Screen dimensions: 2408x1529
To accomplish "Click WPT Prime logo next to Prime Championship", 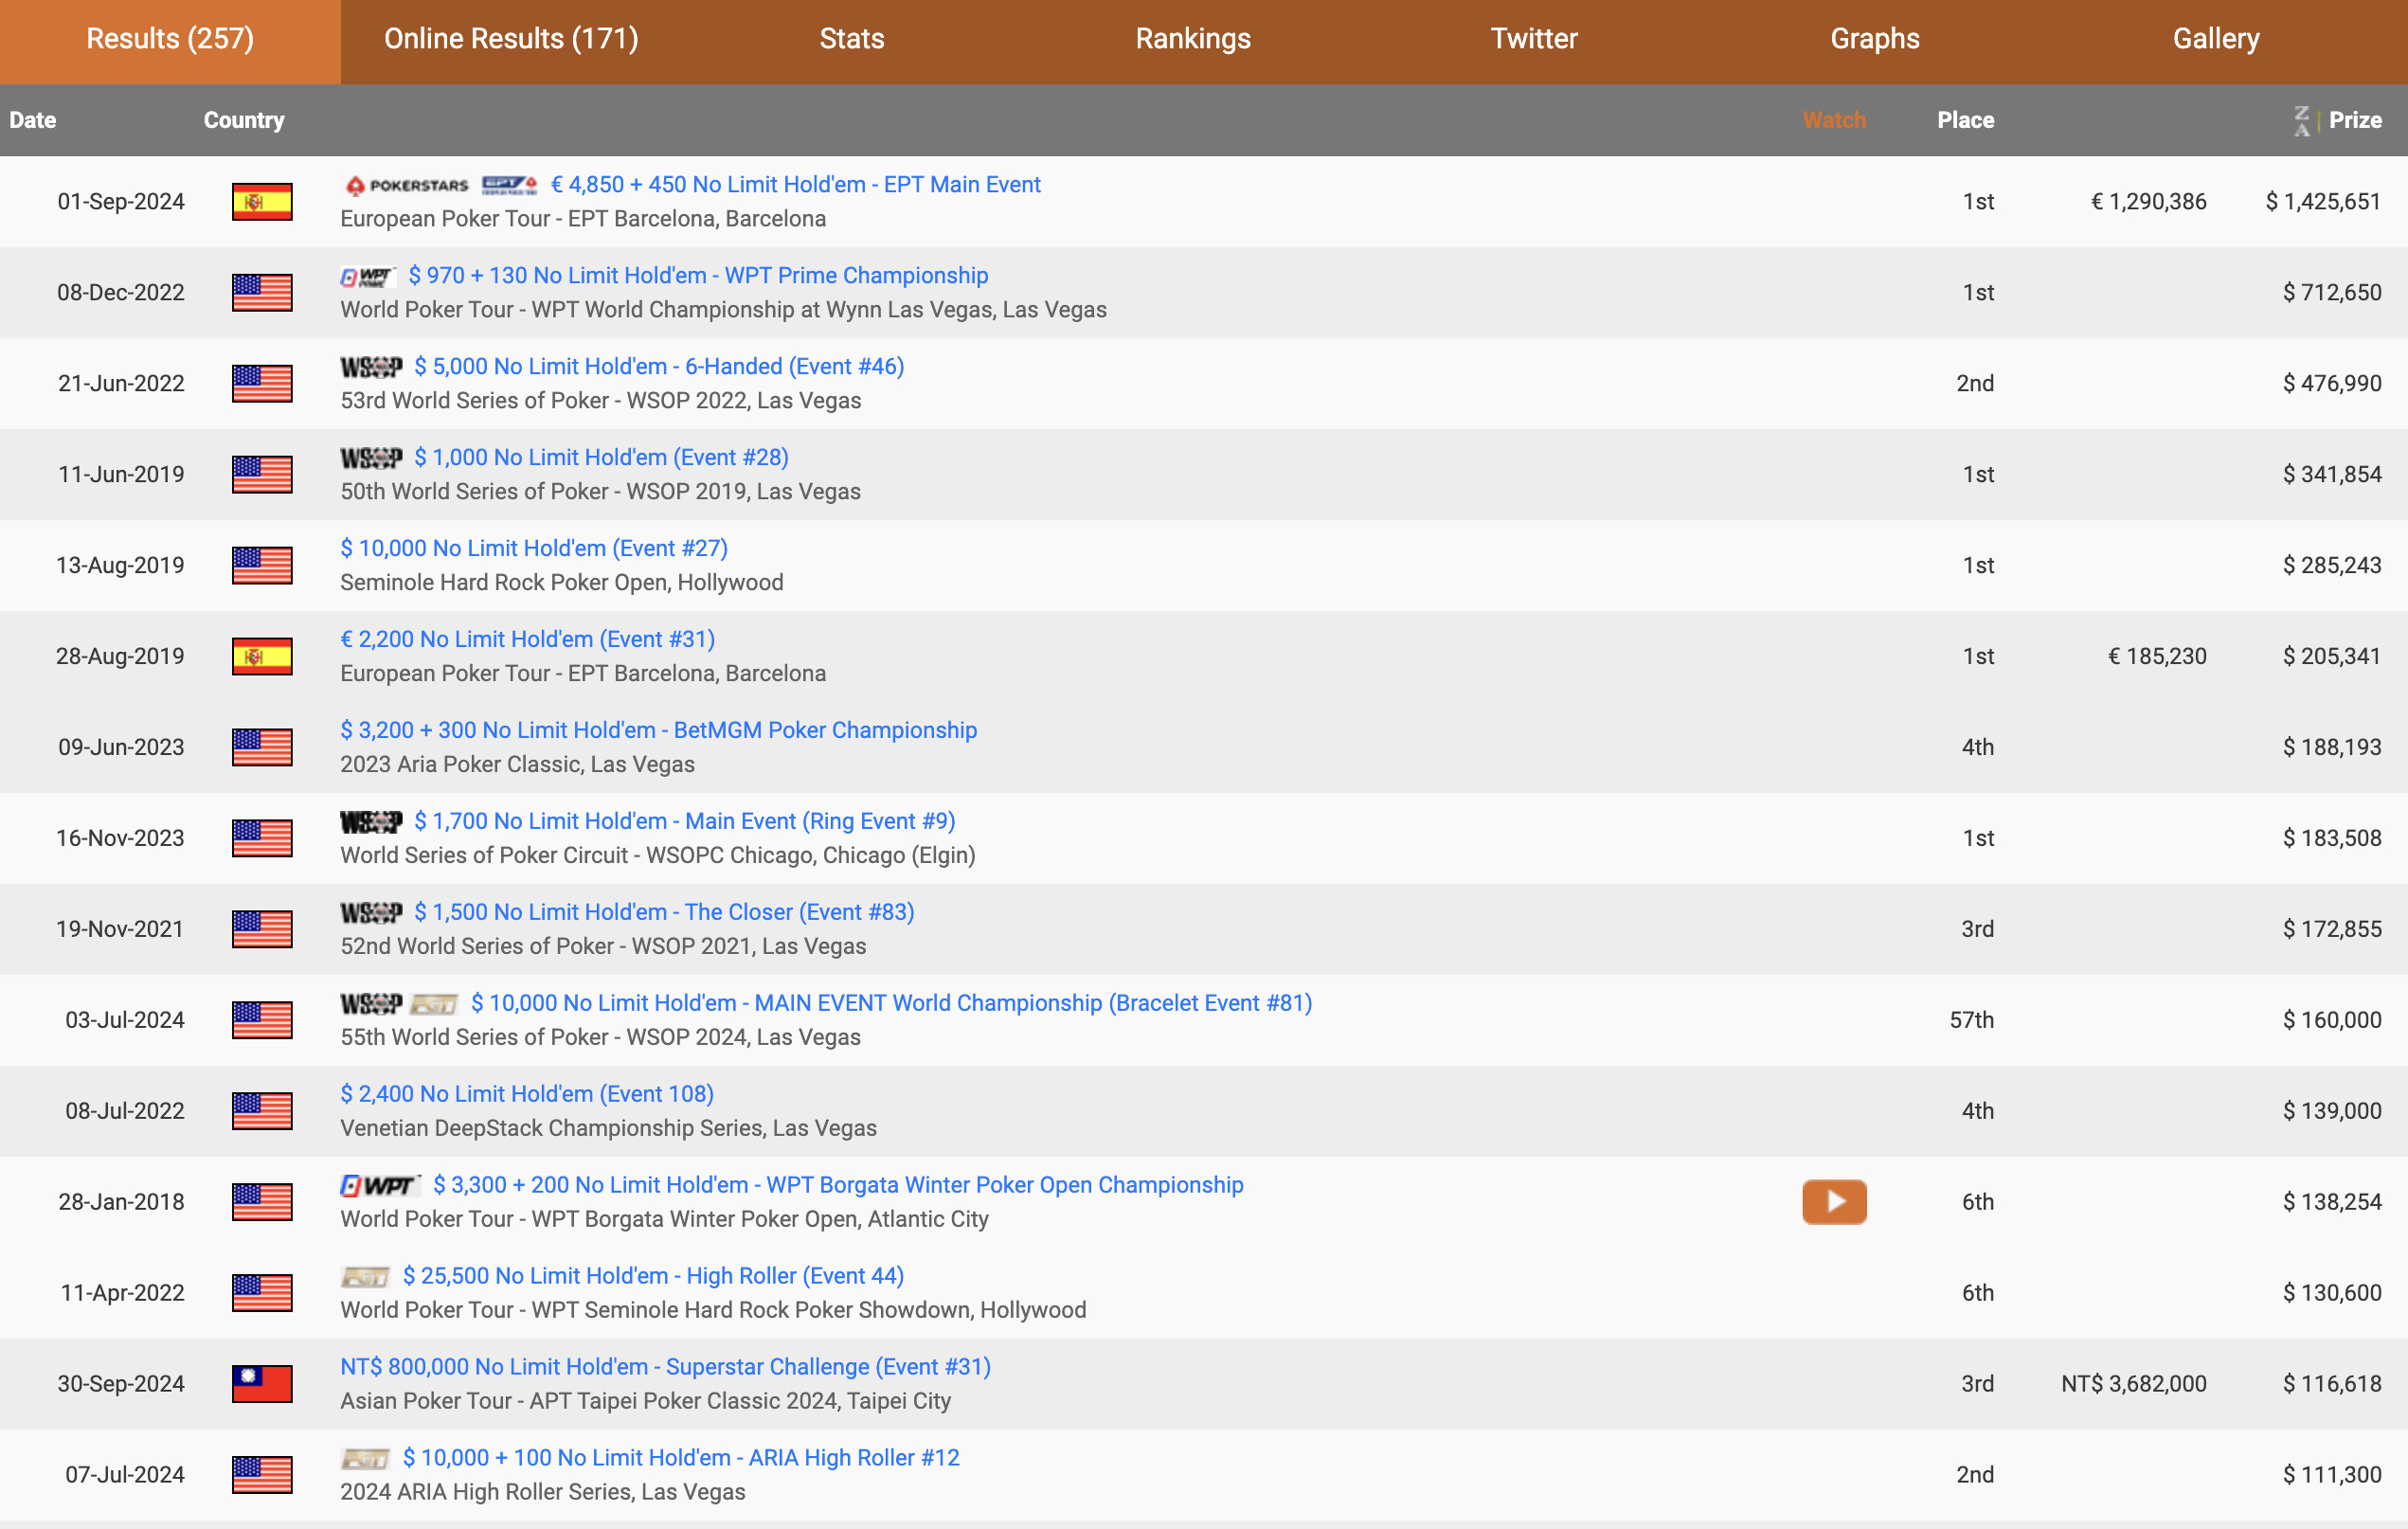I will [368, 277].
